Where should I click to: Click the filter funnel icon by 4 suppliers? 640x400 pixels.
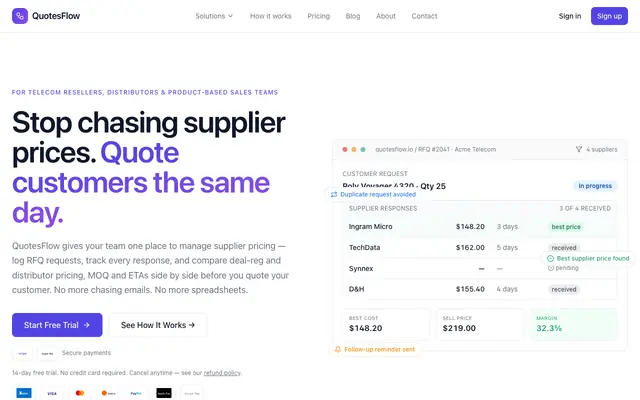point(579,149)
